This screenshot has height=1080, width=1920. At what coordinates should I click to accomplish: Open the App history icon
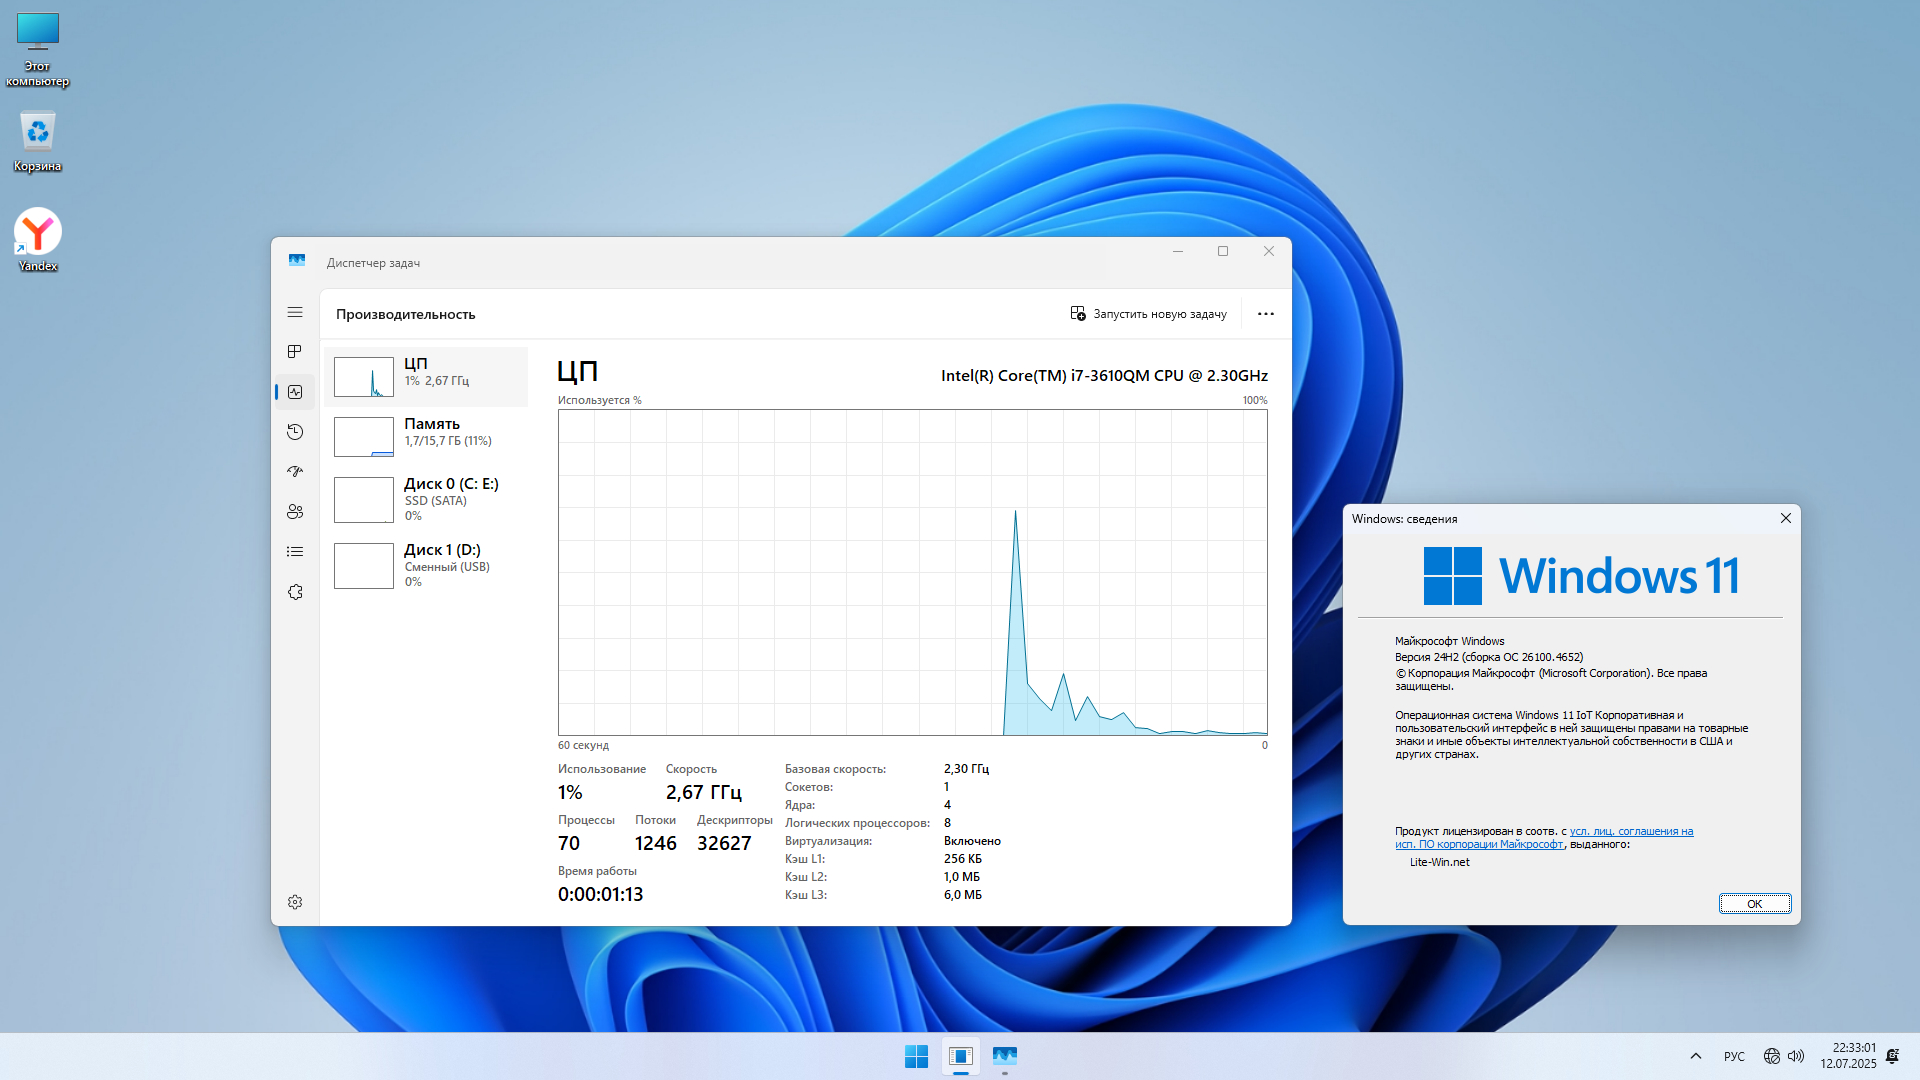coord(295,432)
